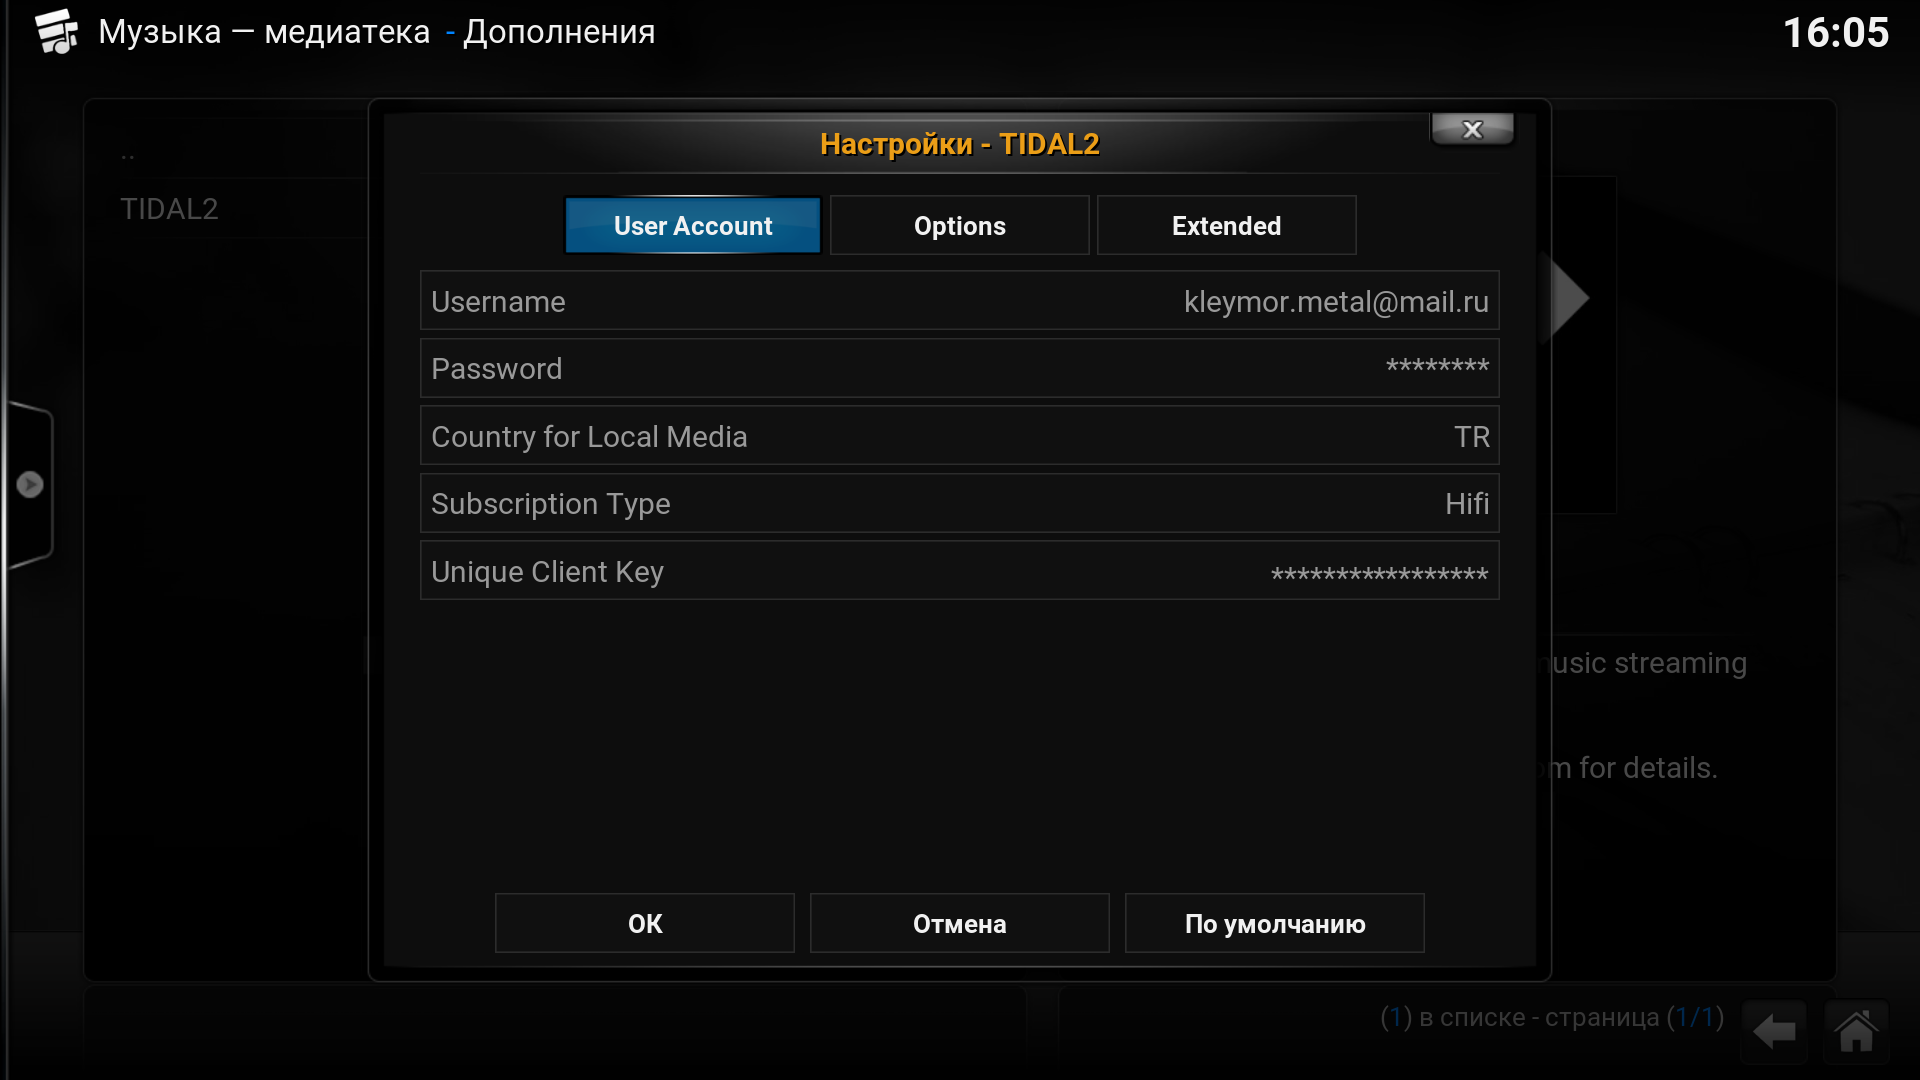
Task: Click the music library icon in header
Action: [x=57, y=32]
